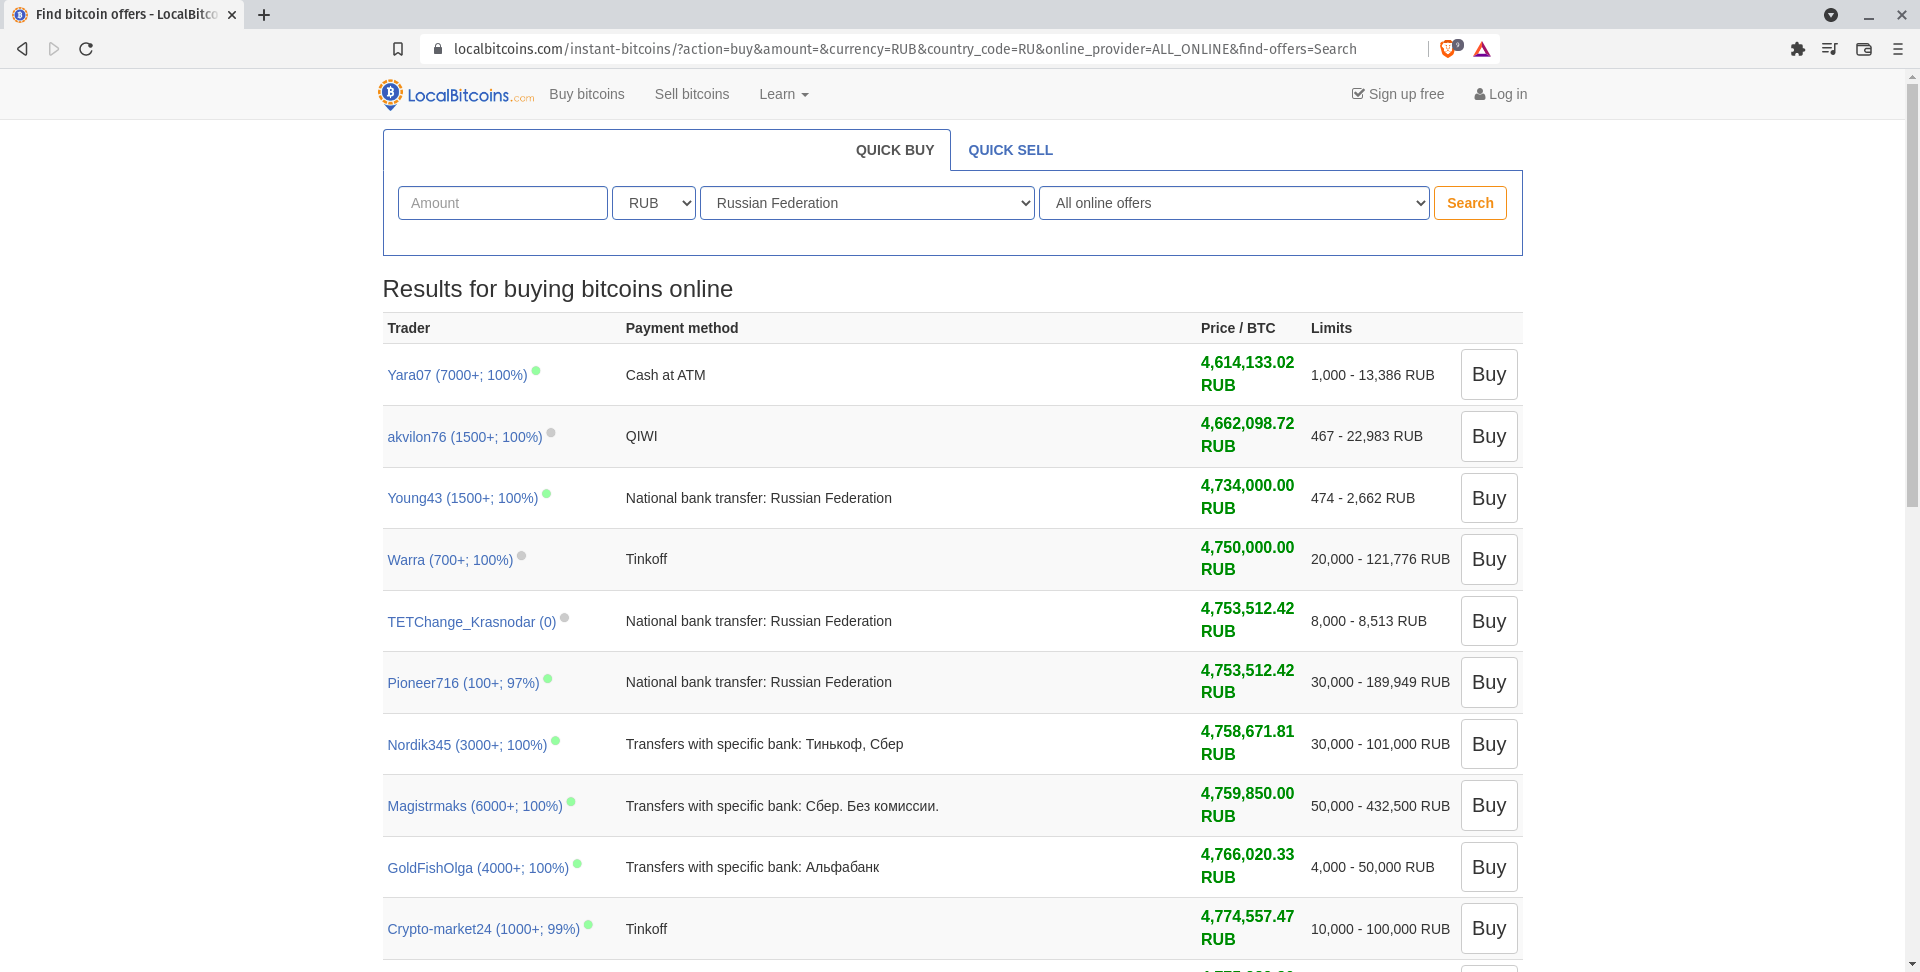Click Buy on the Warra Tinkoff offer
The image size is (1920, 972).
coord(1489,559)
